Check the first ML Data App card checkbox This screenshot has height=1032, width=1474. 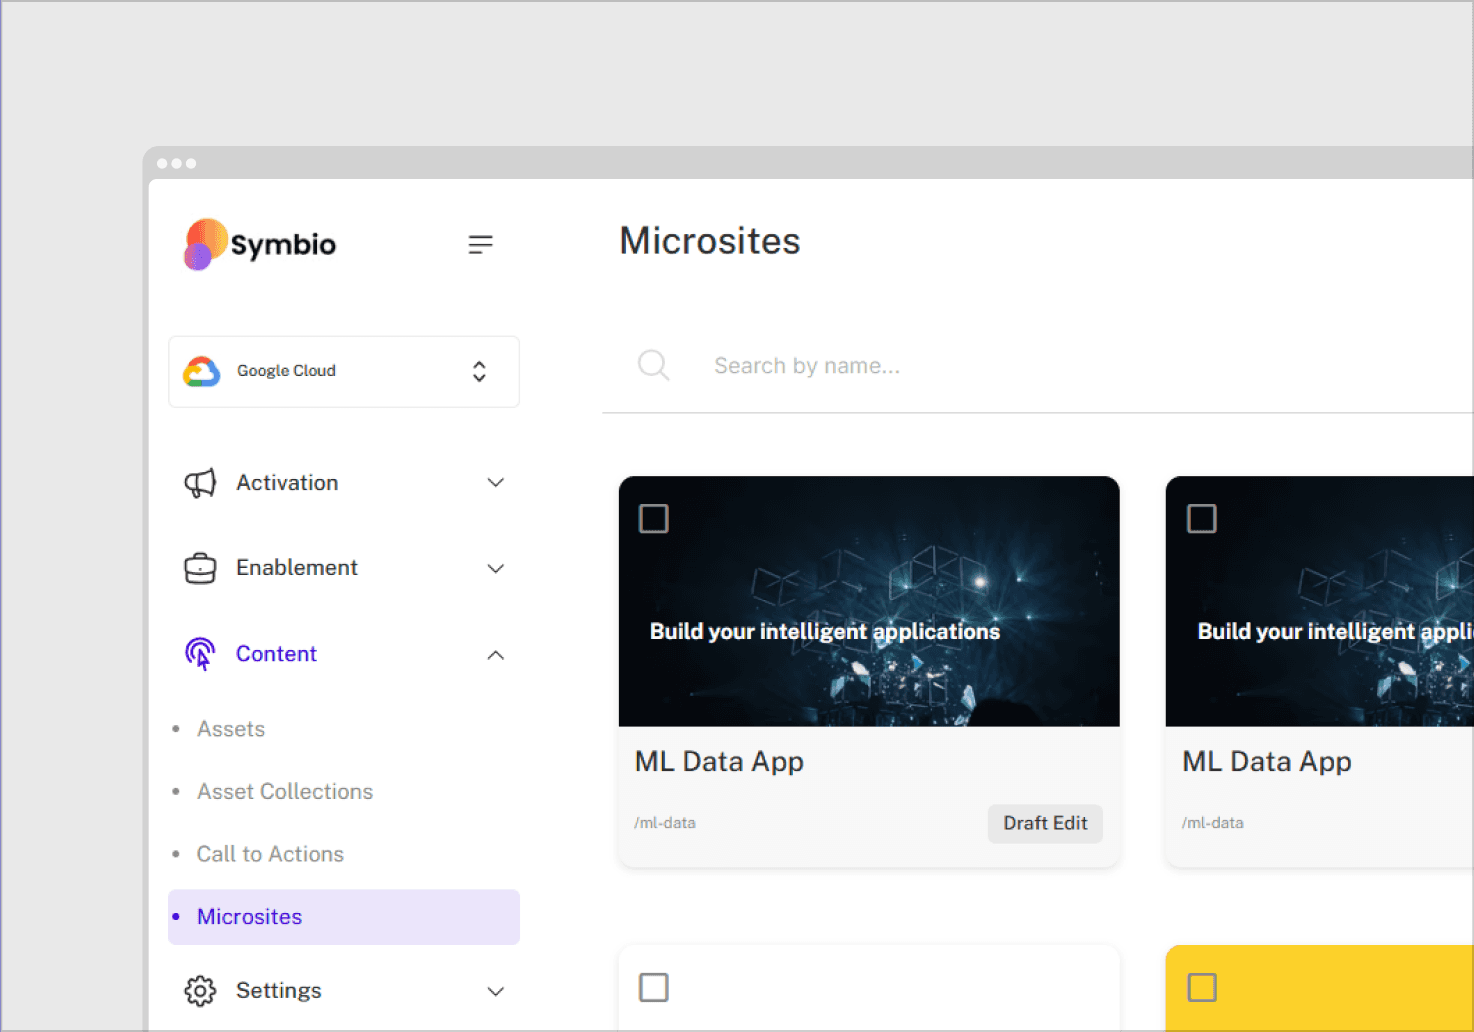tap(654, 519)
